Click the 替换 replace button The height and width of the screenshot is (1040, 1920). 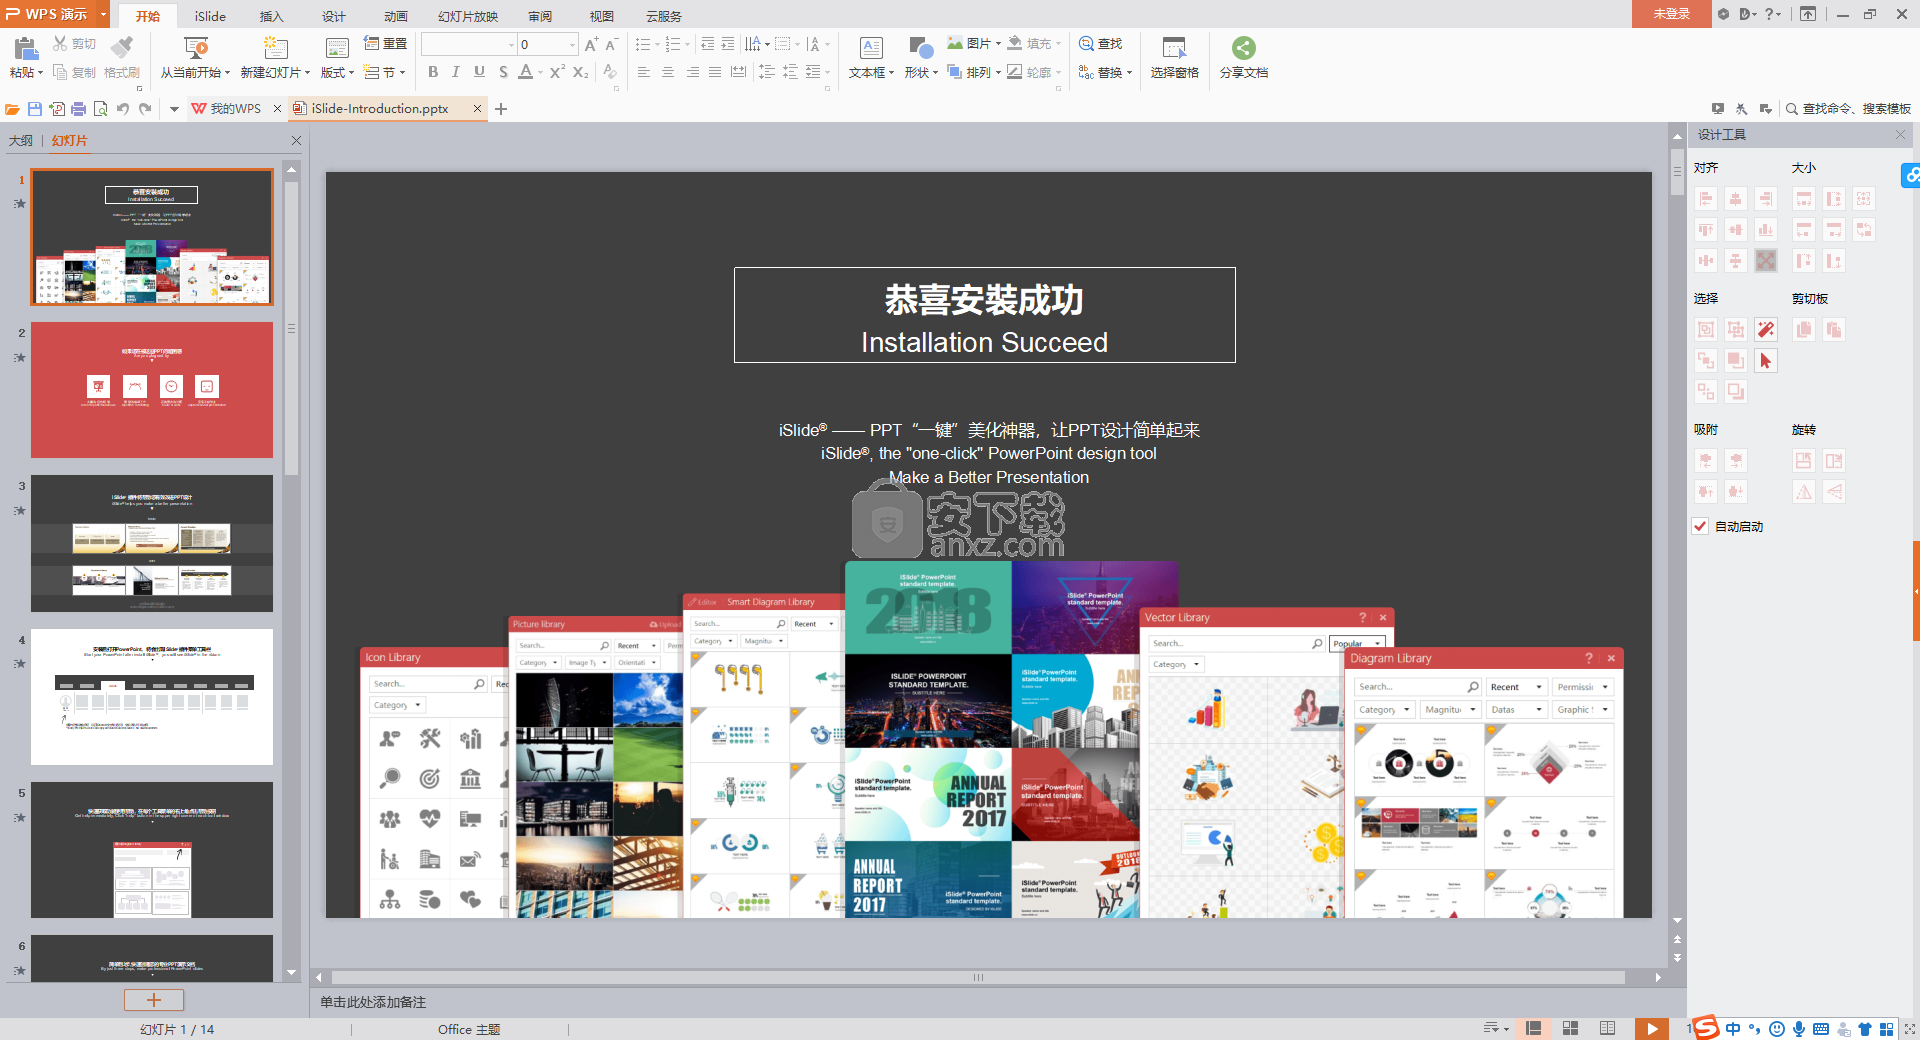[1105, 72]
